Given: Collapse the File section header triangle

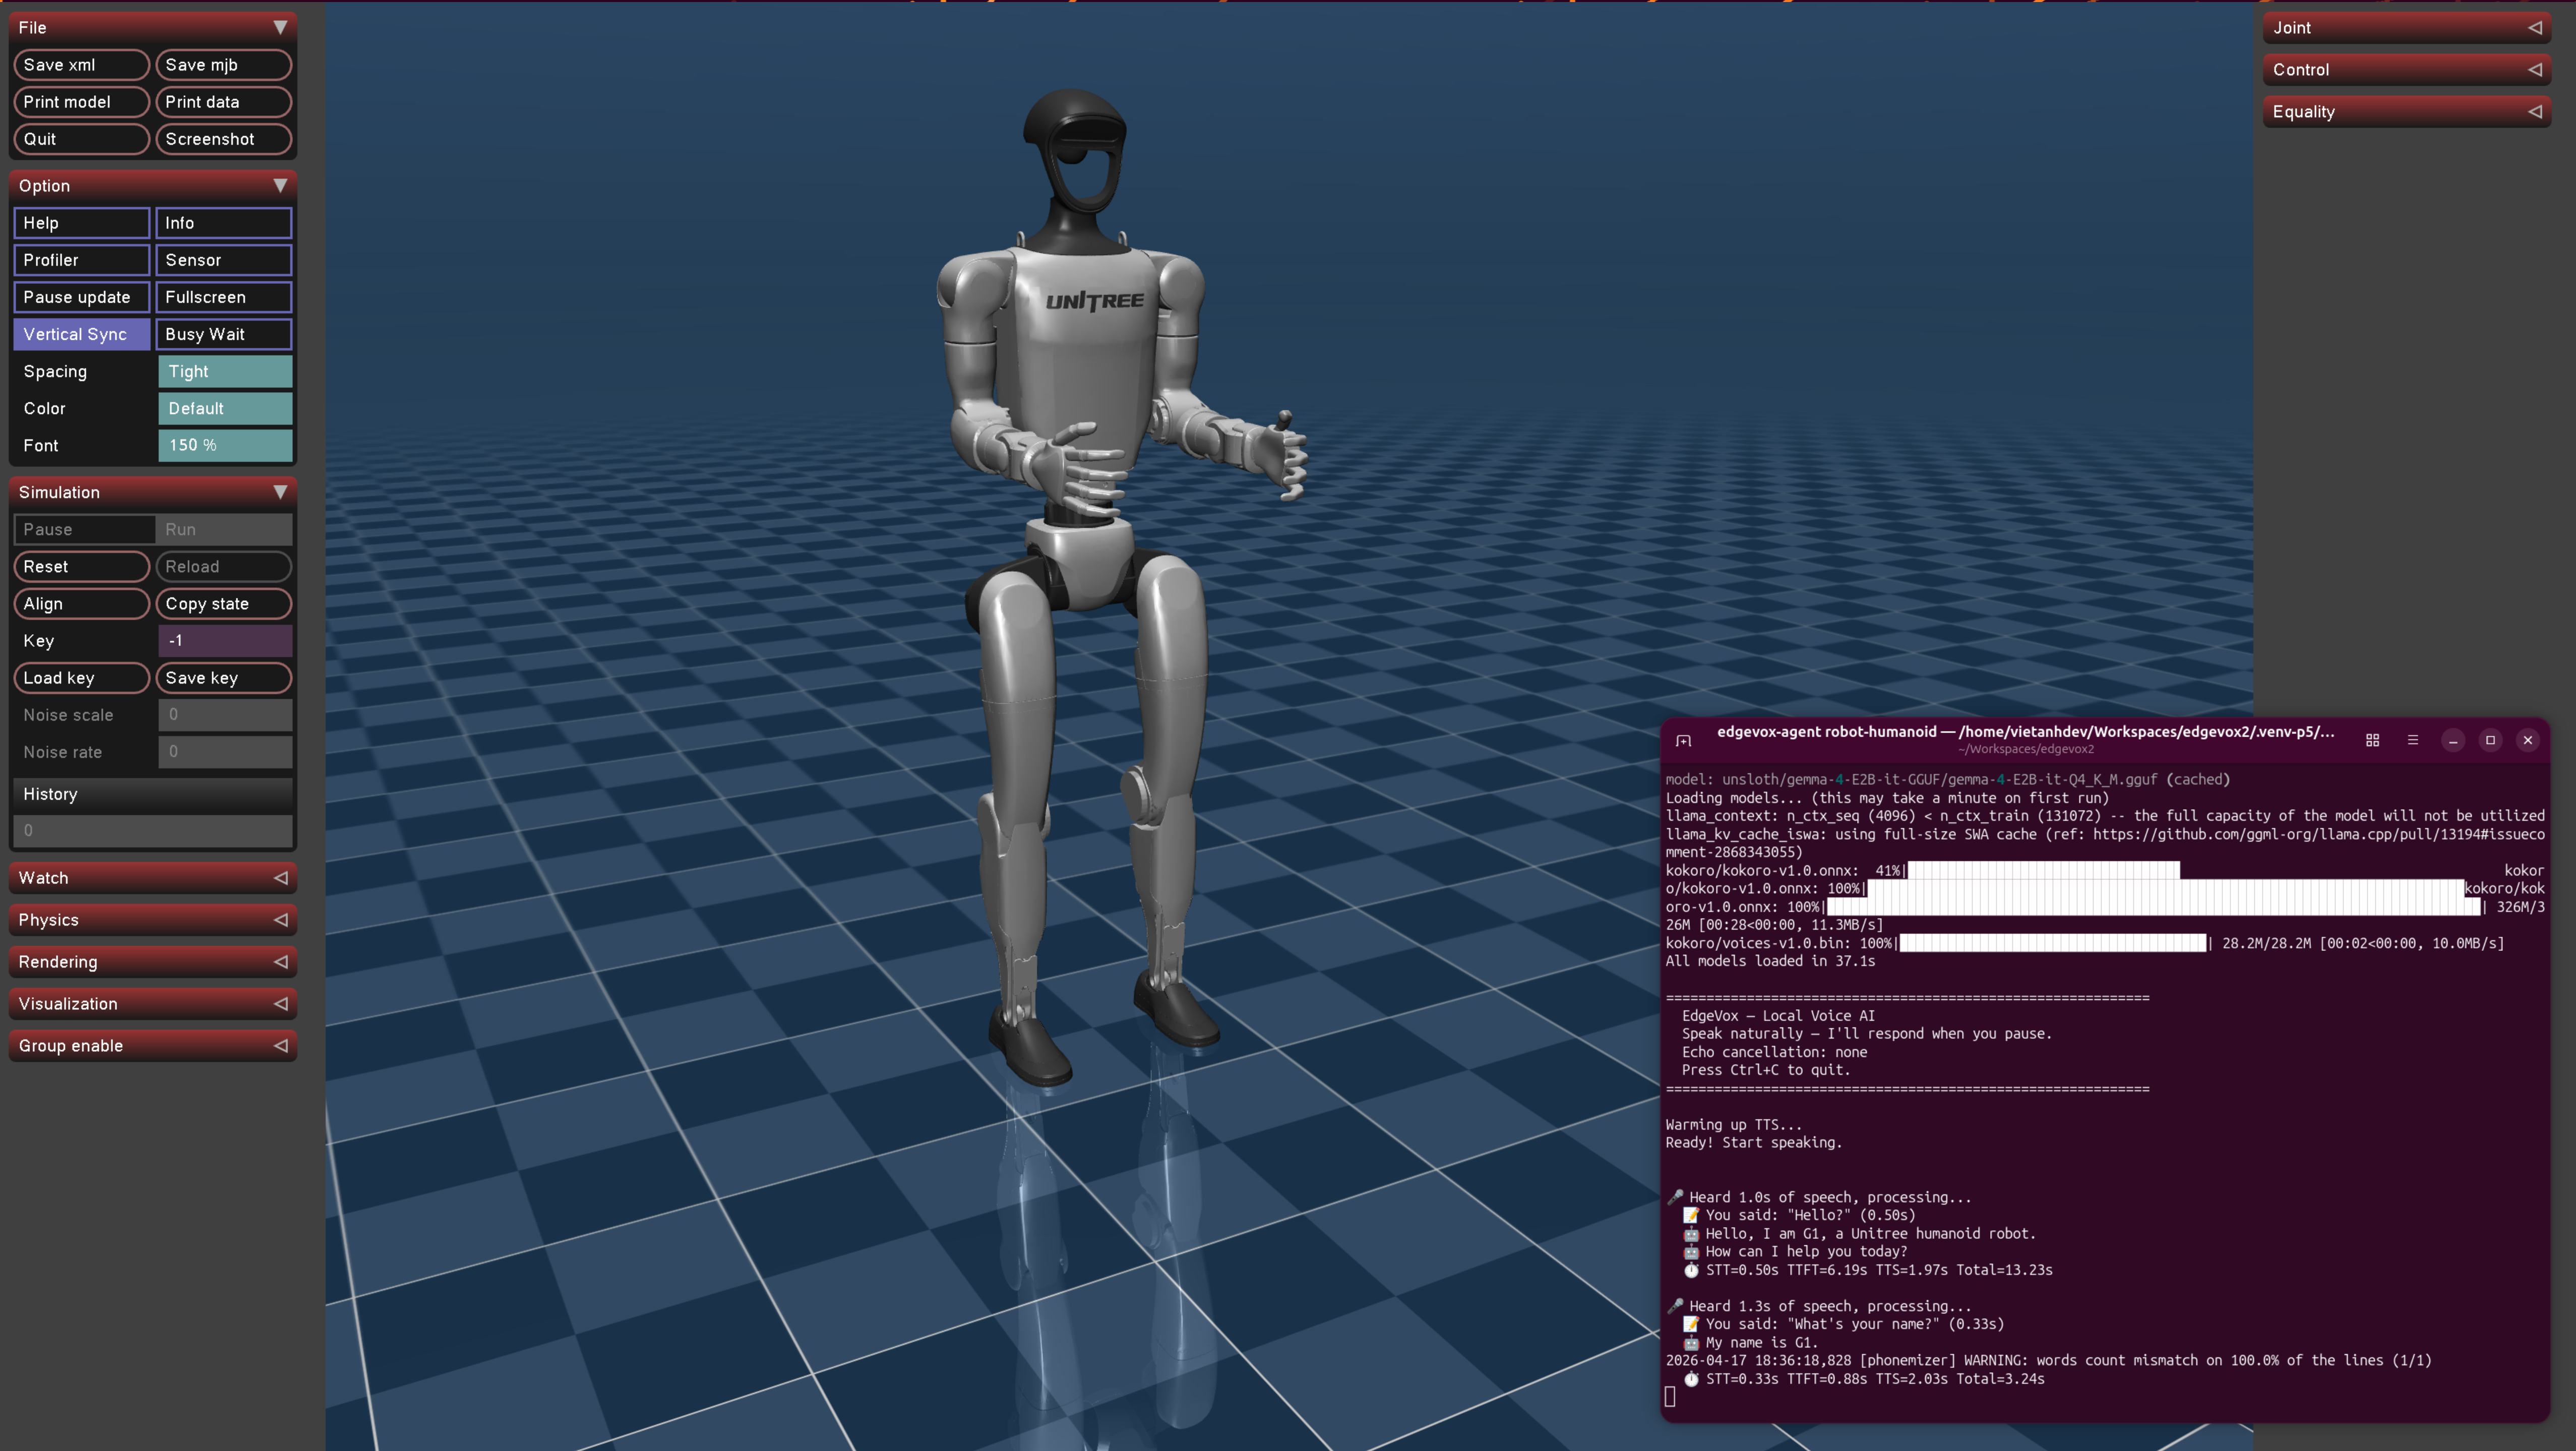Looking at the screenshot, I should click(x=281, y=27).
